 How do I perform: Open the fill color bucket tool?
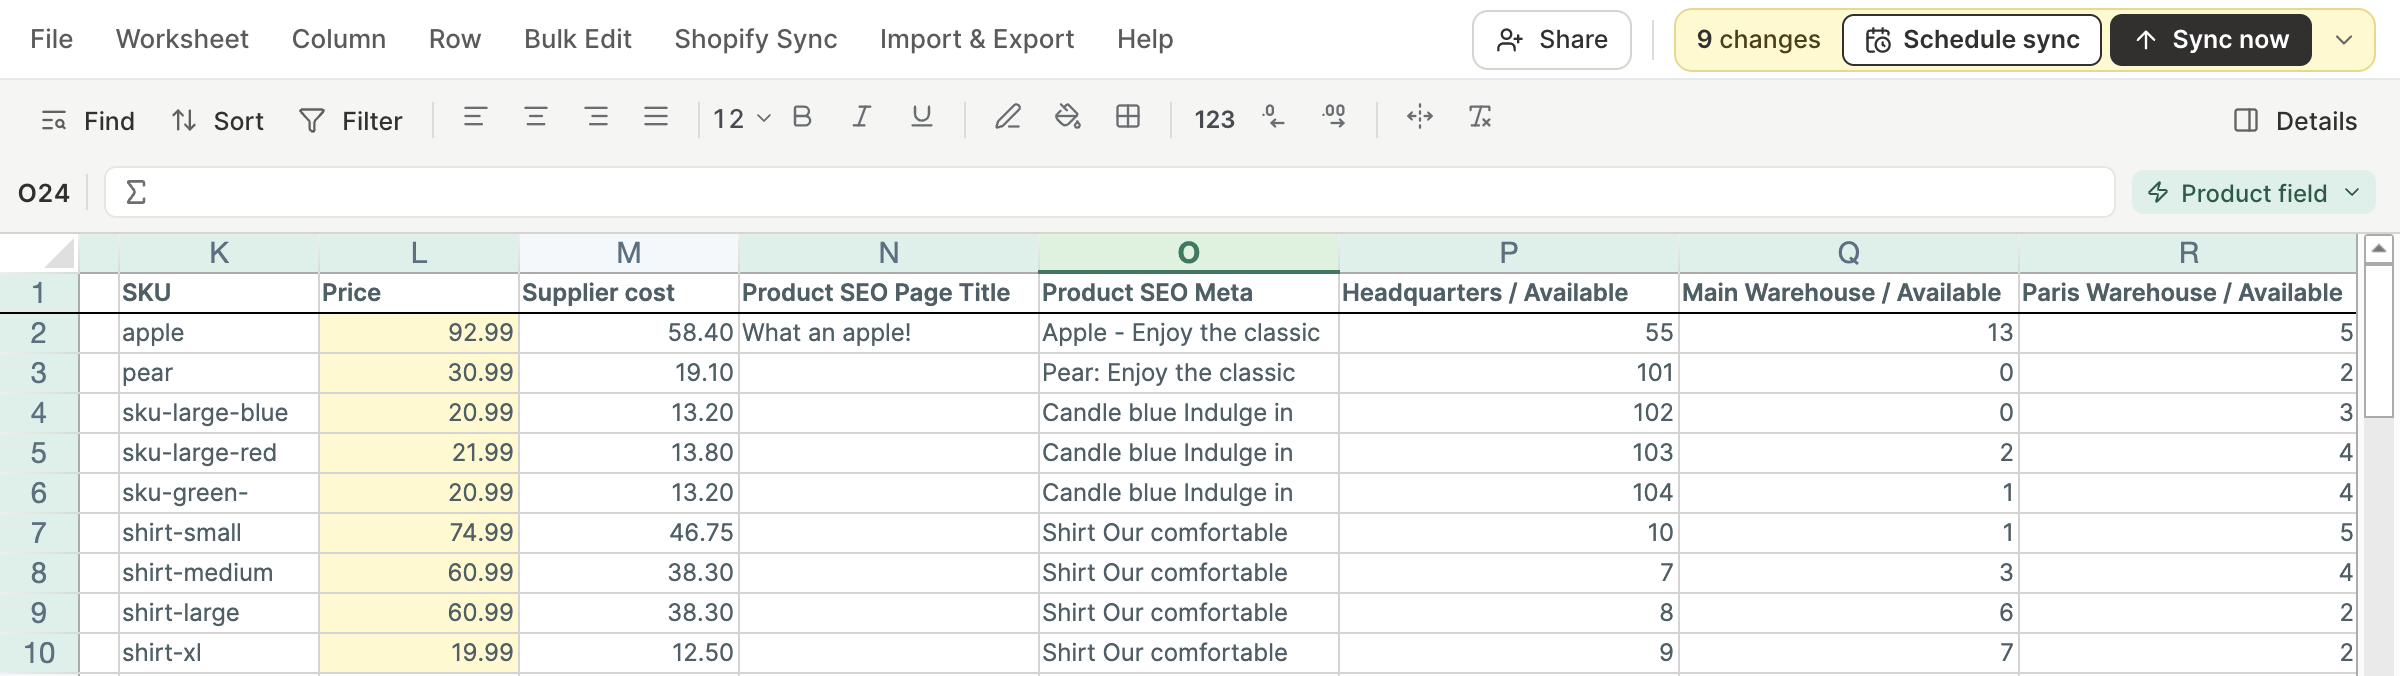1068,118
